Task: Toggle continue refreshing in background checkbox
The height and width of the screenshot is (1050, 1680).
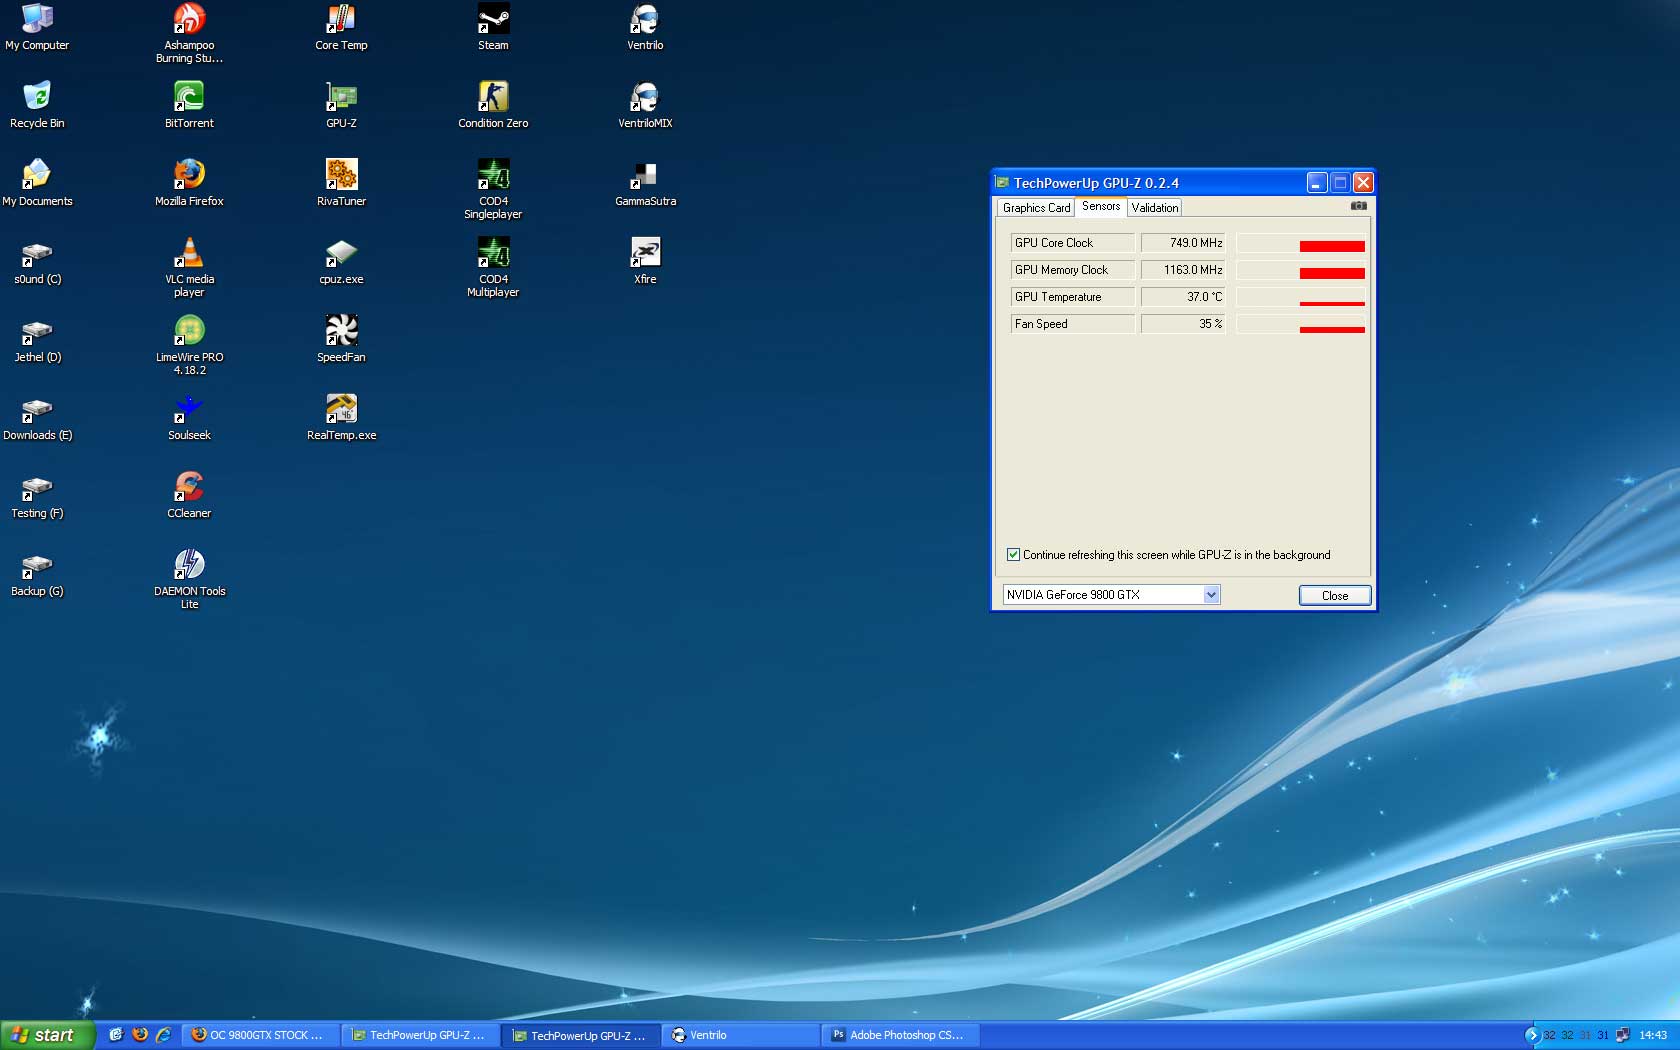Action: click(1013, 555)
